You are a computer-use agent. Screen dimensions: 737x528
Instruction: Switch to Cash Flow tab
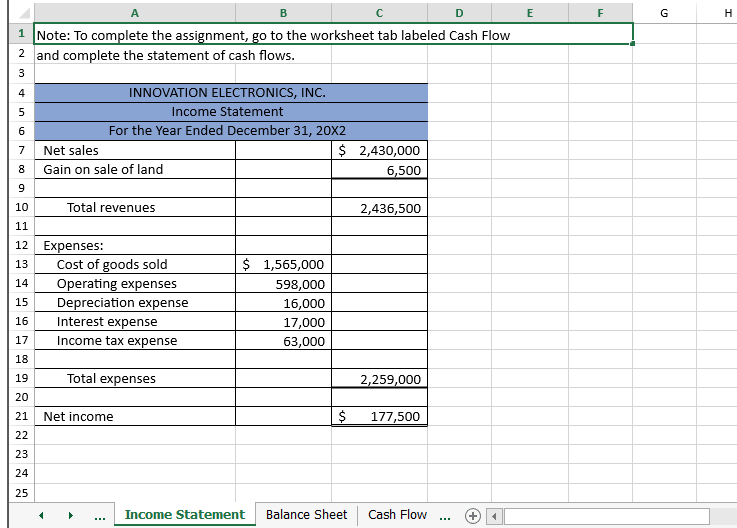coord(397,515)
